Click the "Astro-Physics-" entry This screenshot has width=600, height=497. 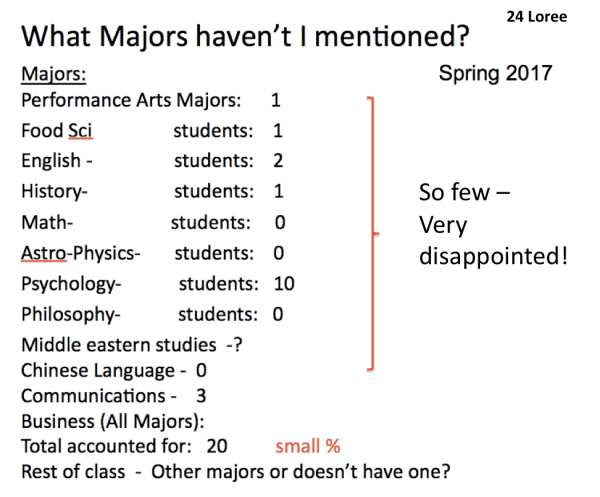tap(80, 252)
